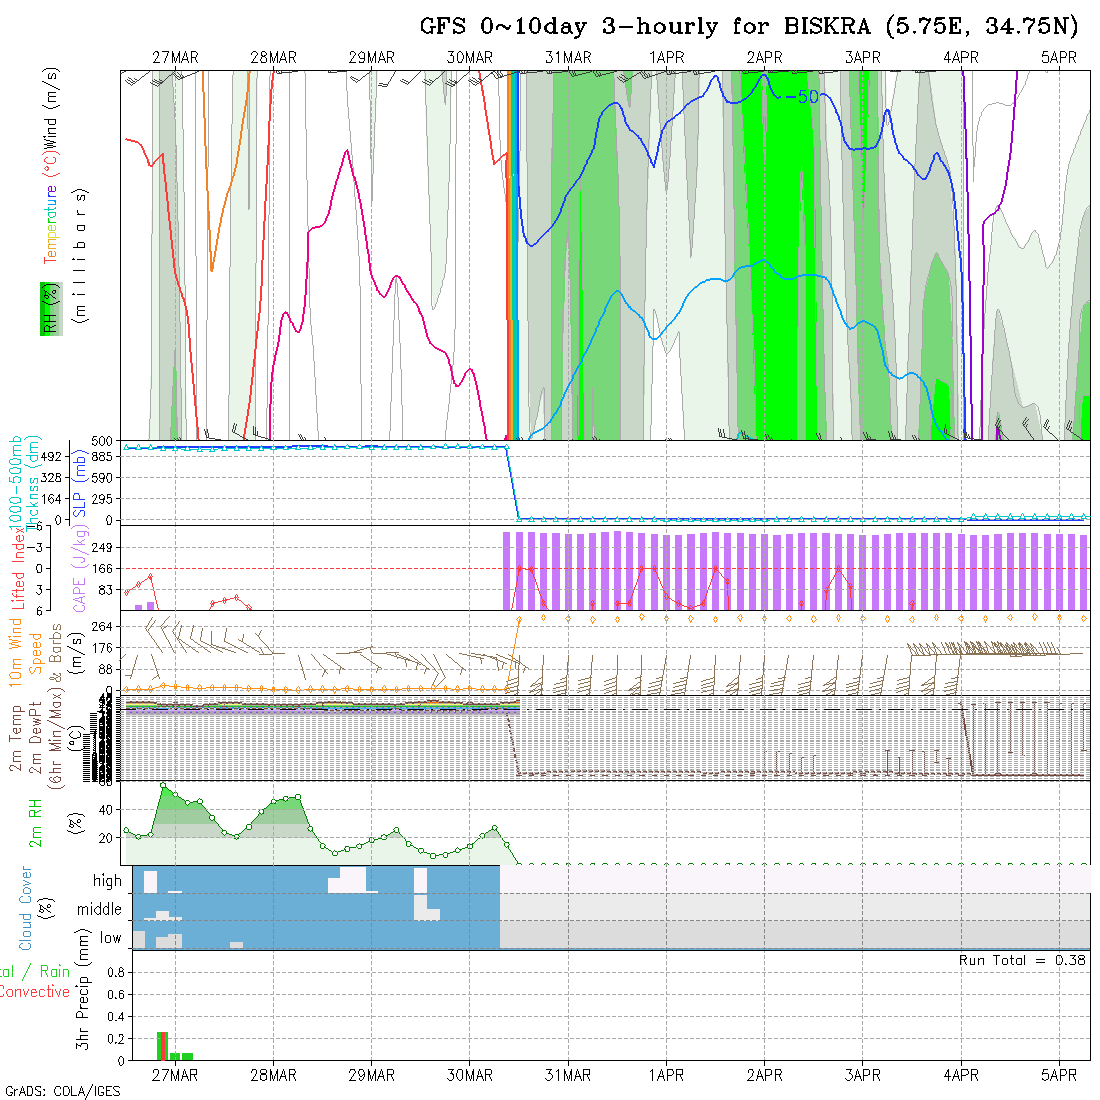Select the green RH (%) legend swatch

tap(47, 308)
